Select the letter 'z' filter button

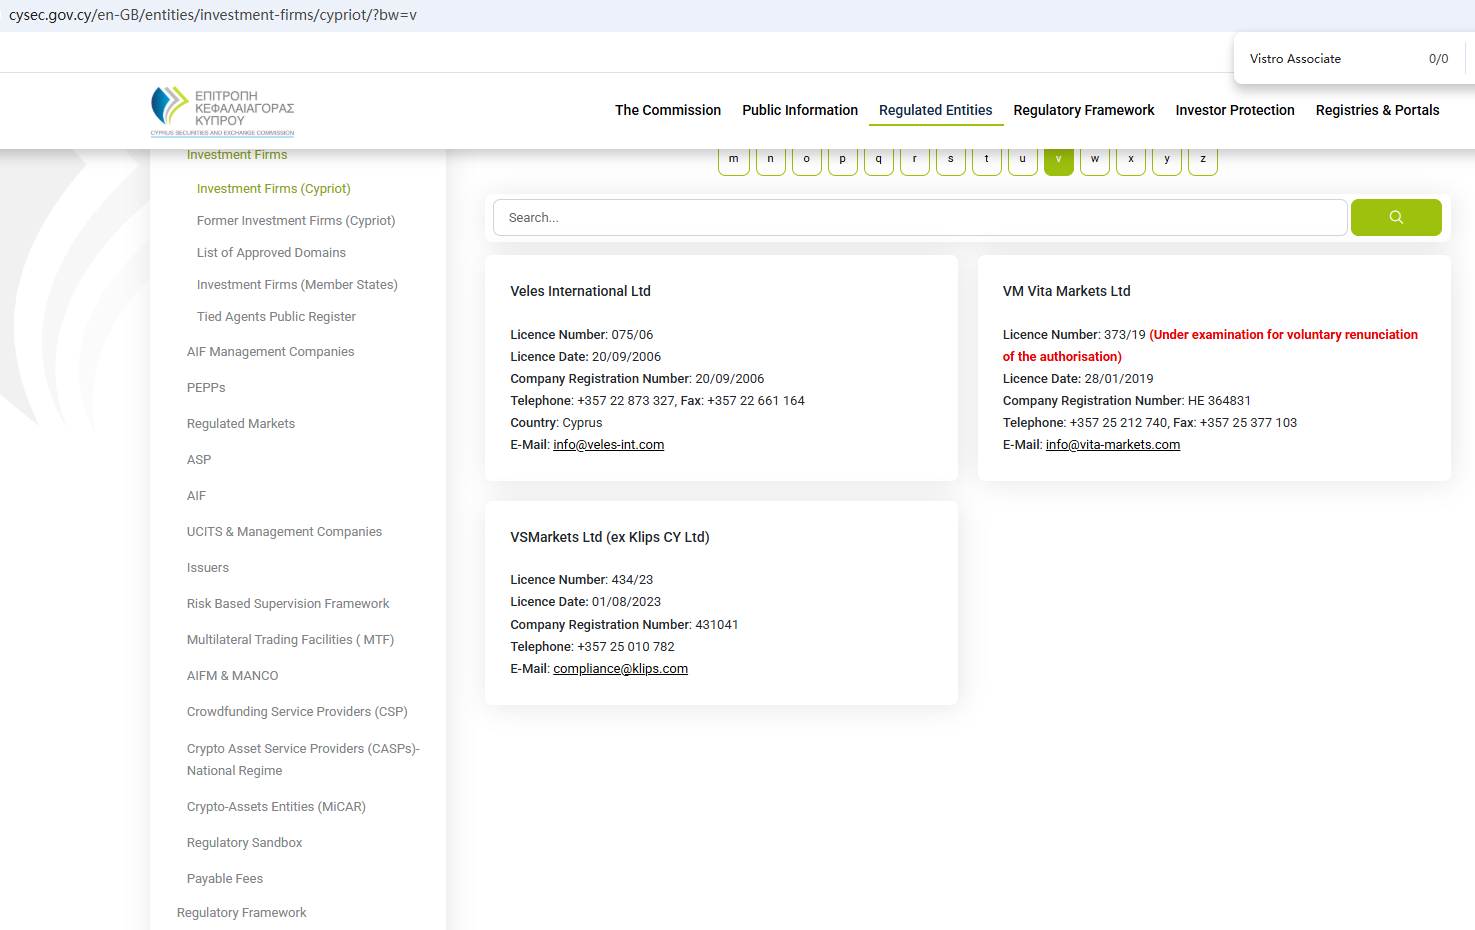pyautogui.click(x=1202, y=160)
